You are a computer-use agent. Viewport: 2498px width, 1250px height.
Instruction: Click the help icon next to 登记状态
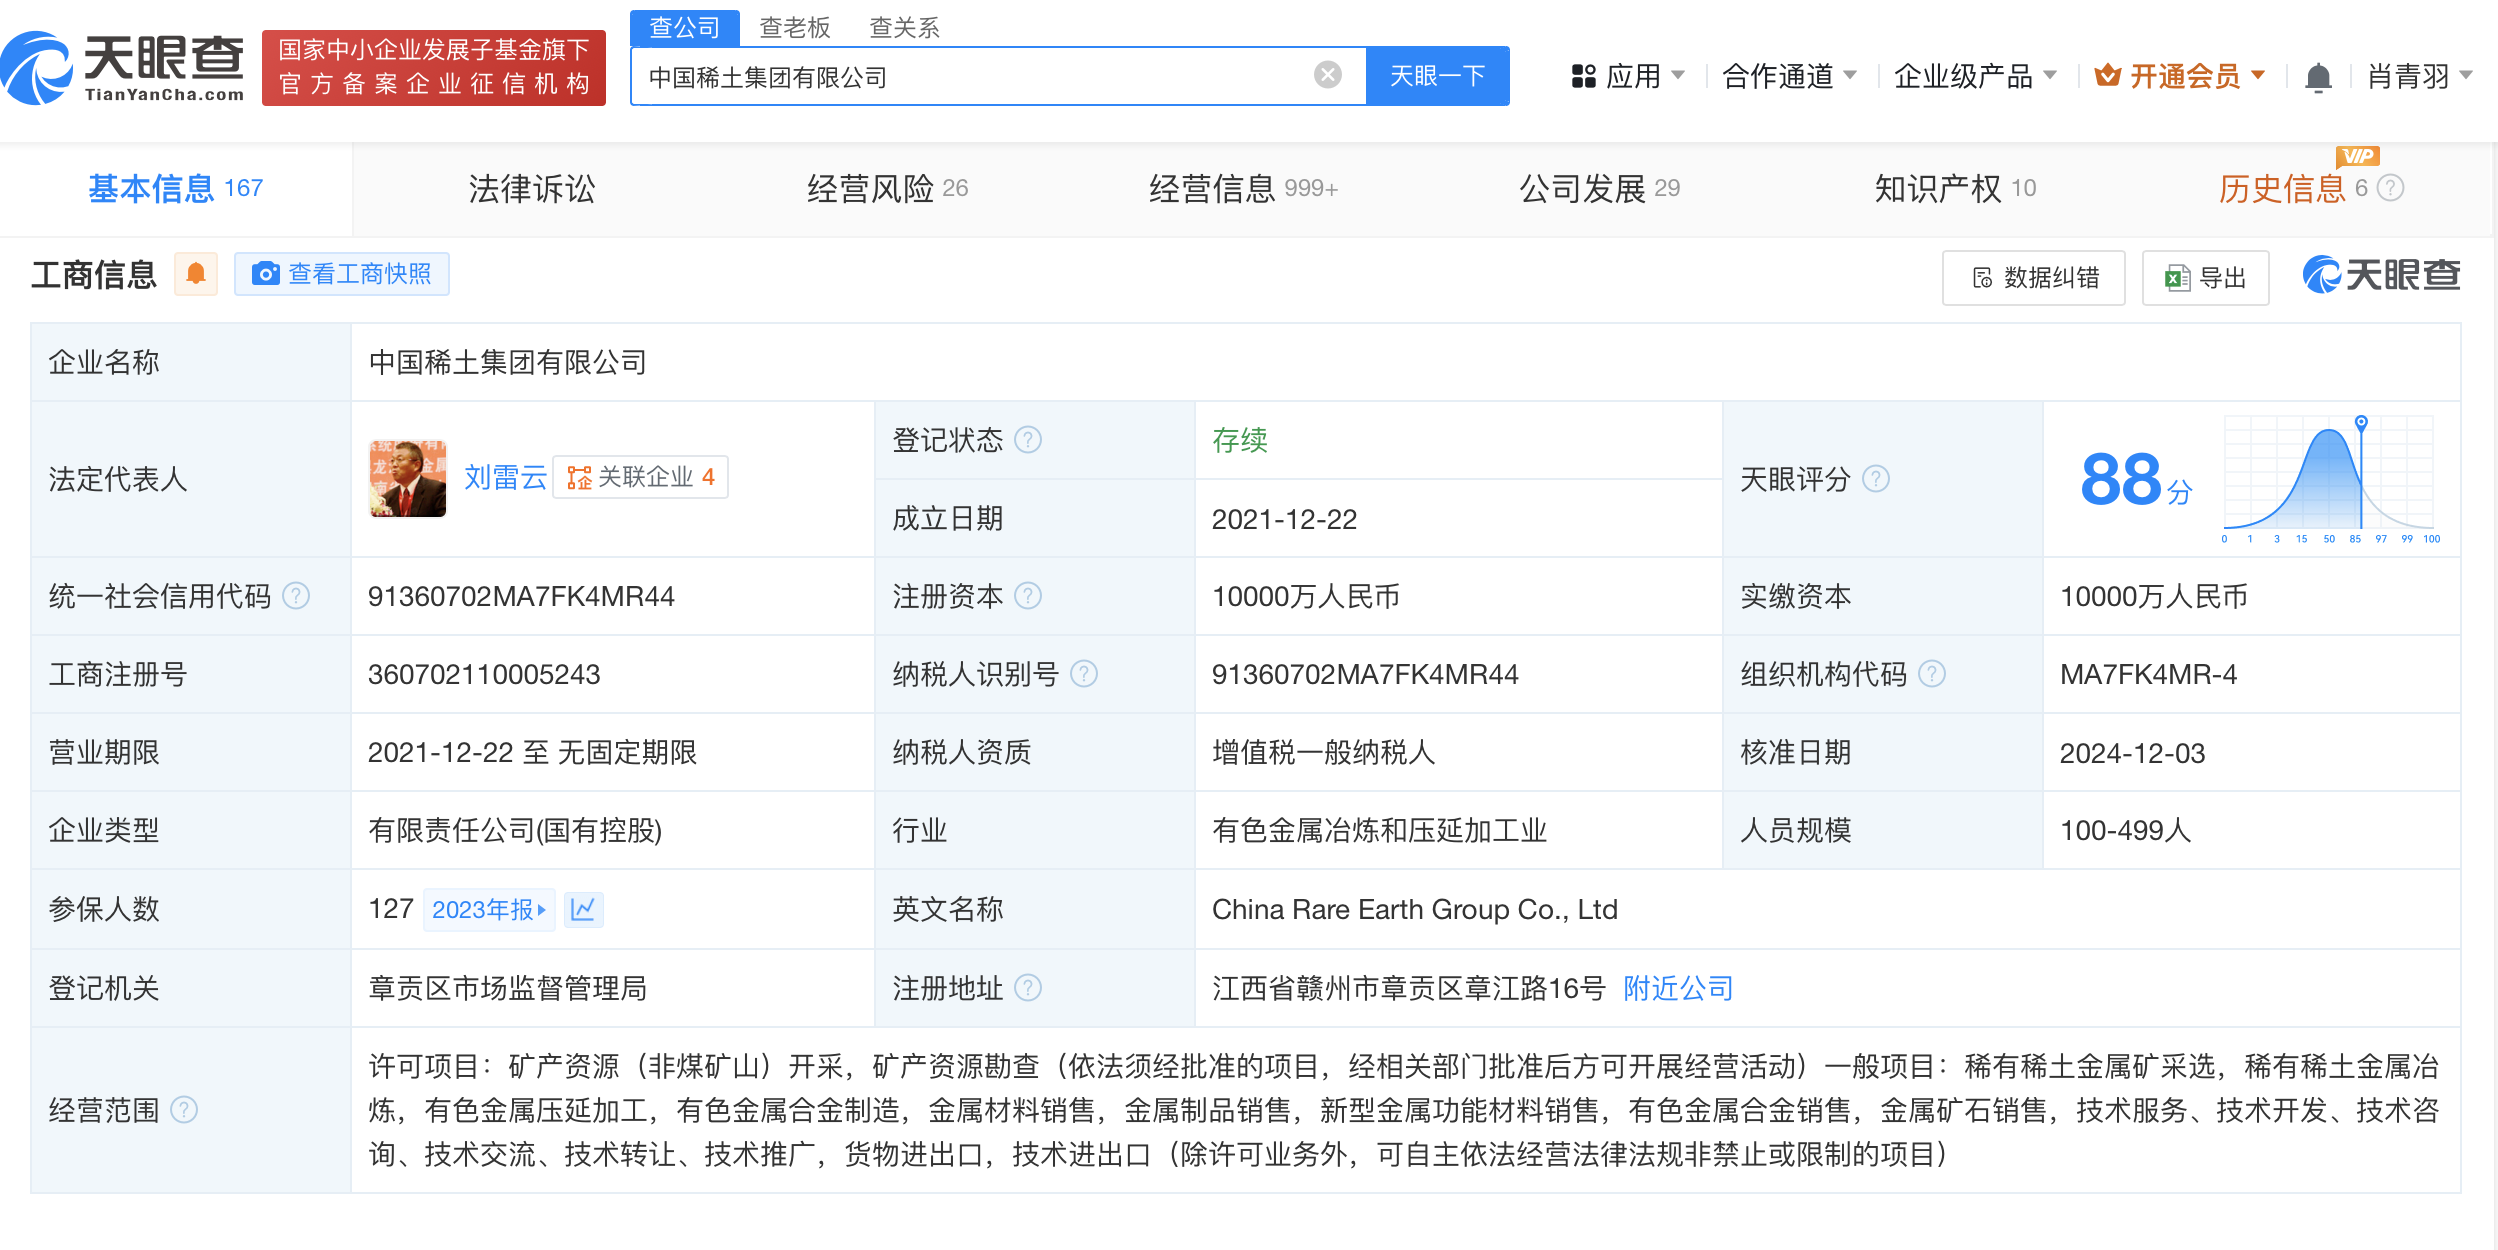1028,440
